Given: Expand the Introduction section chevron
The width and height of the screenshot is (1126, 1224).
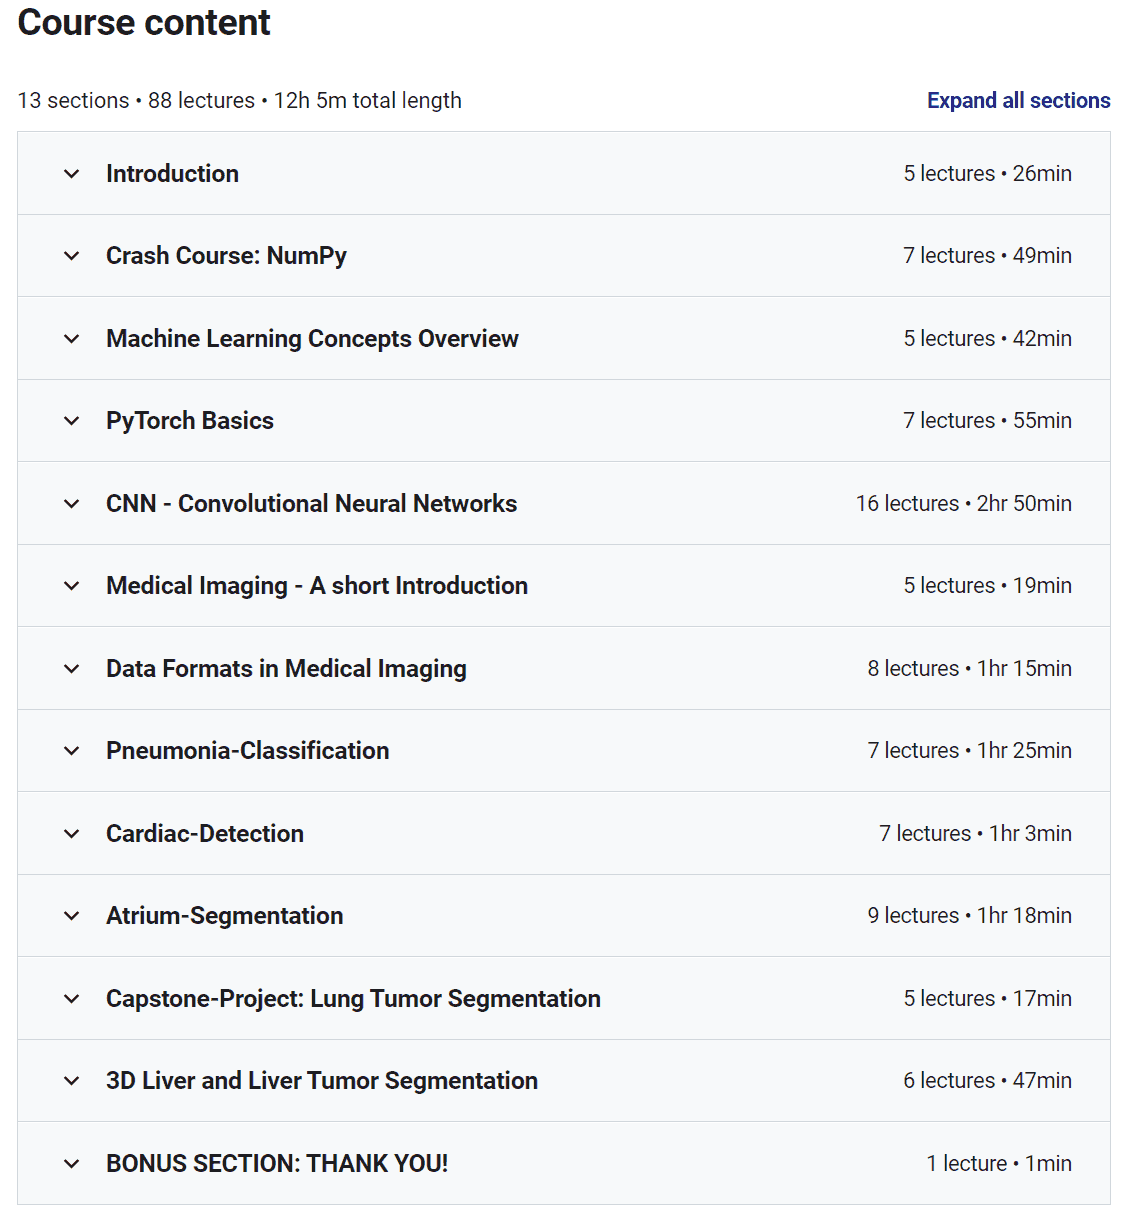Looking at the screenshot, I should pyautogui.click(x=72, y=174).
